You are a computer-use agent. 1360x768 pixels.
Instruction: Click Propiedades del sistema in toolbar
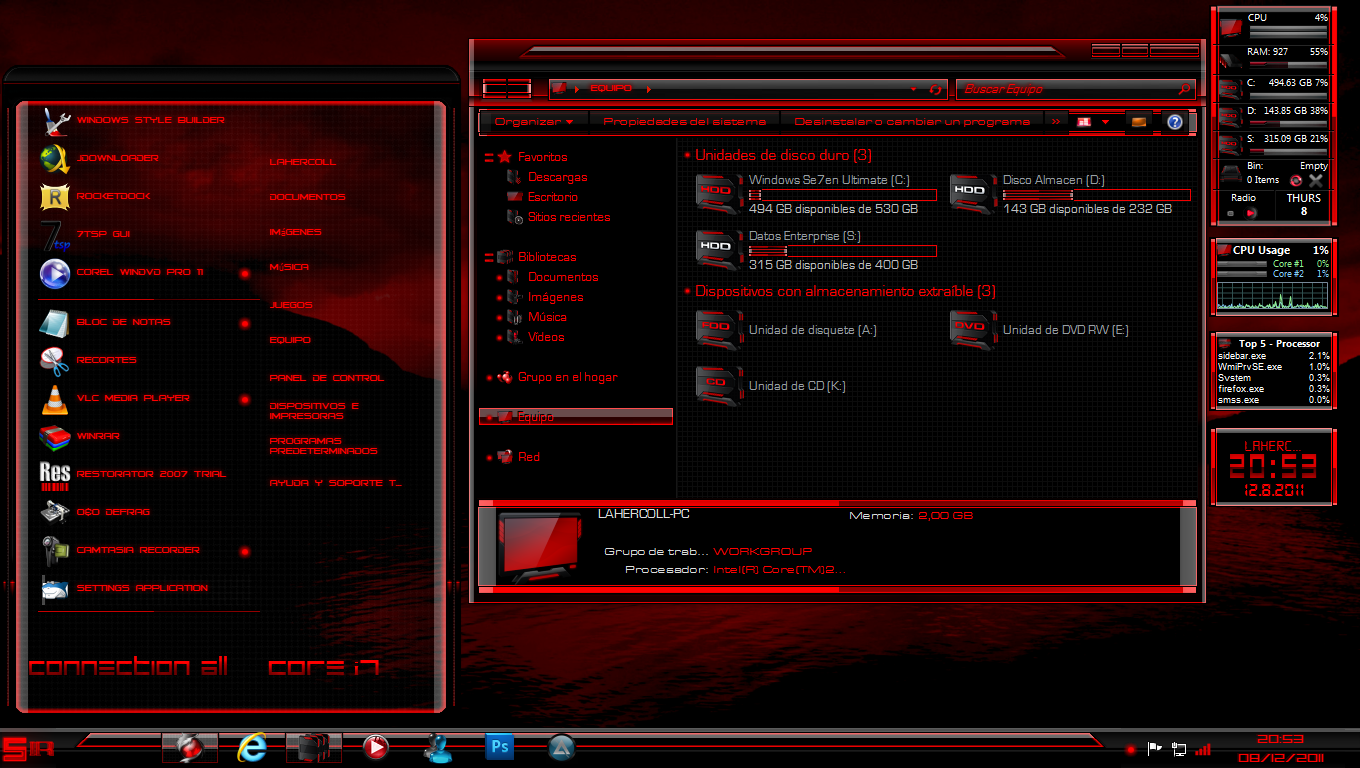[684, 122]
